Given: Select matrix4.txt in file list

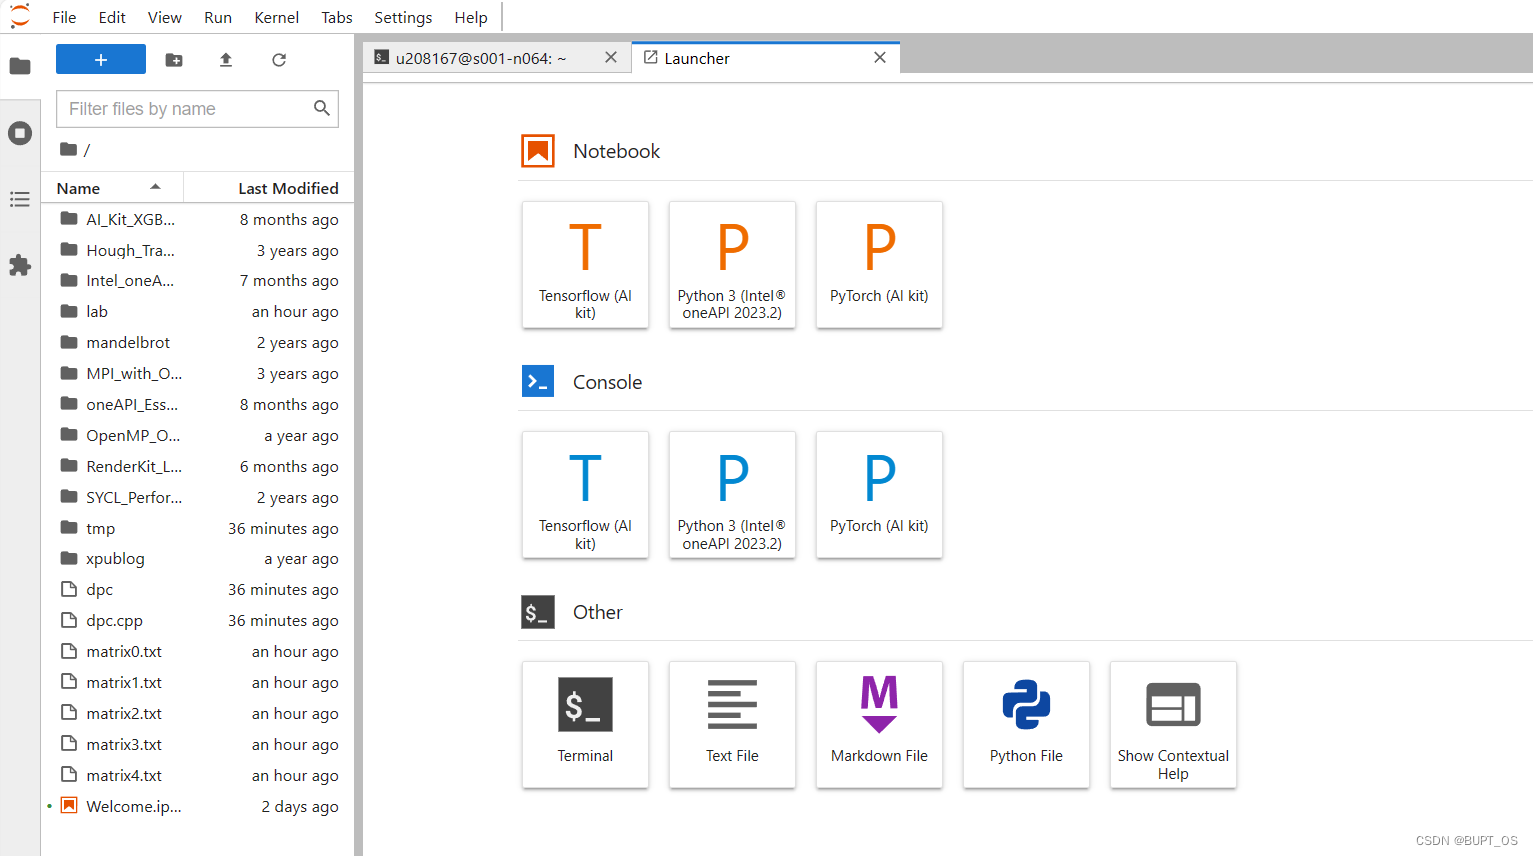Looking at the screenshot, I should 198,776.
